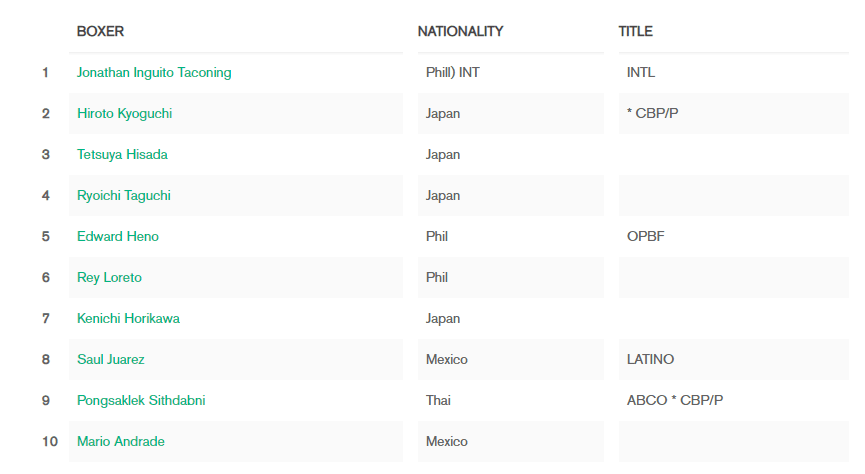Open Kenichi Horikawa profile
The height and width of the screenshot is (474, 865).
click(129, 318)
